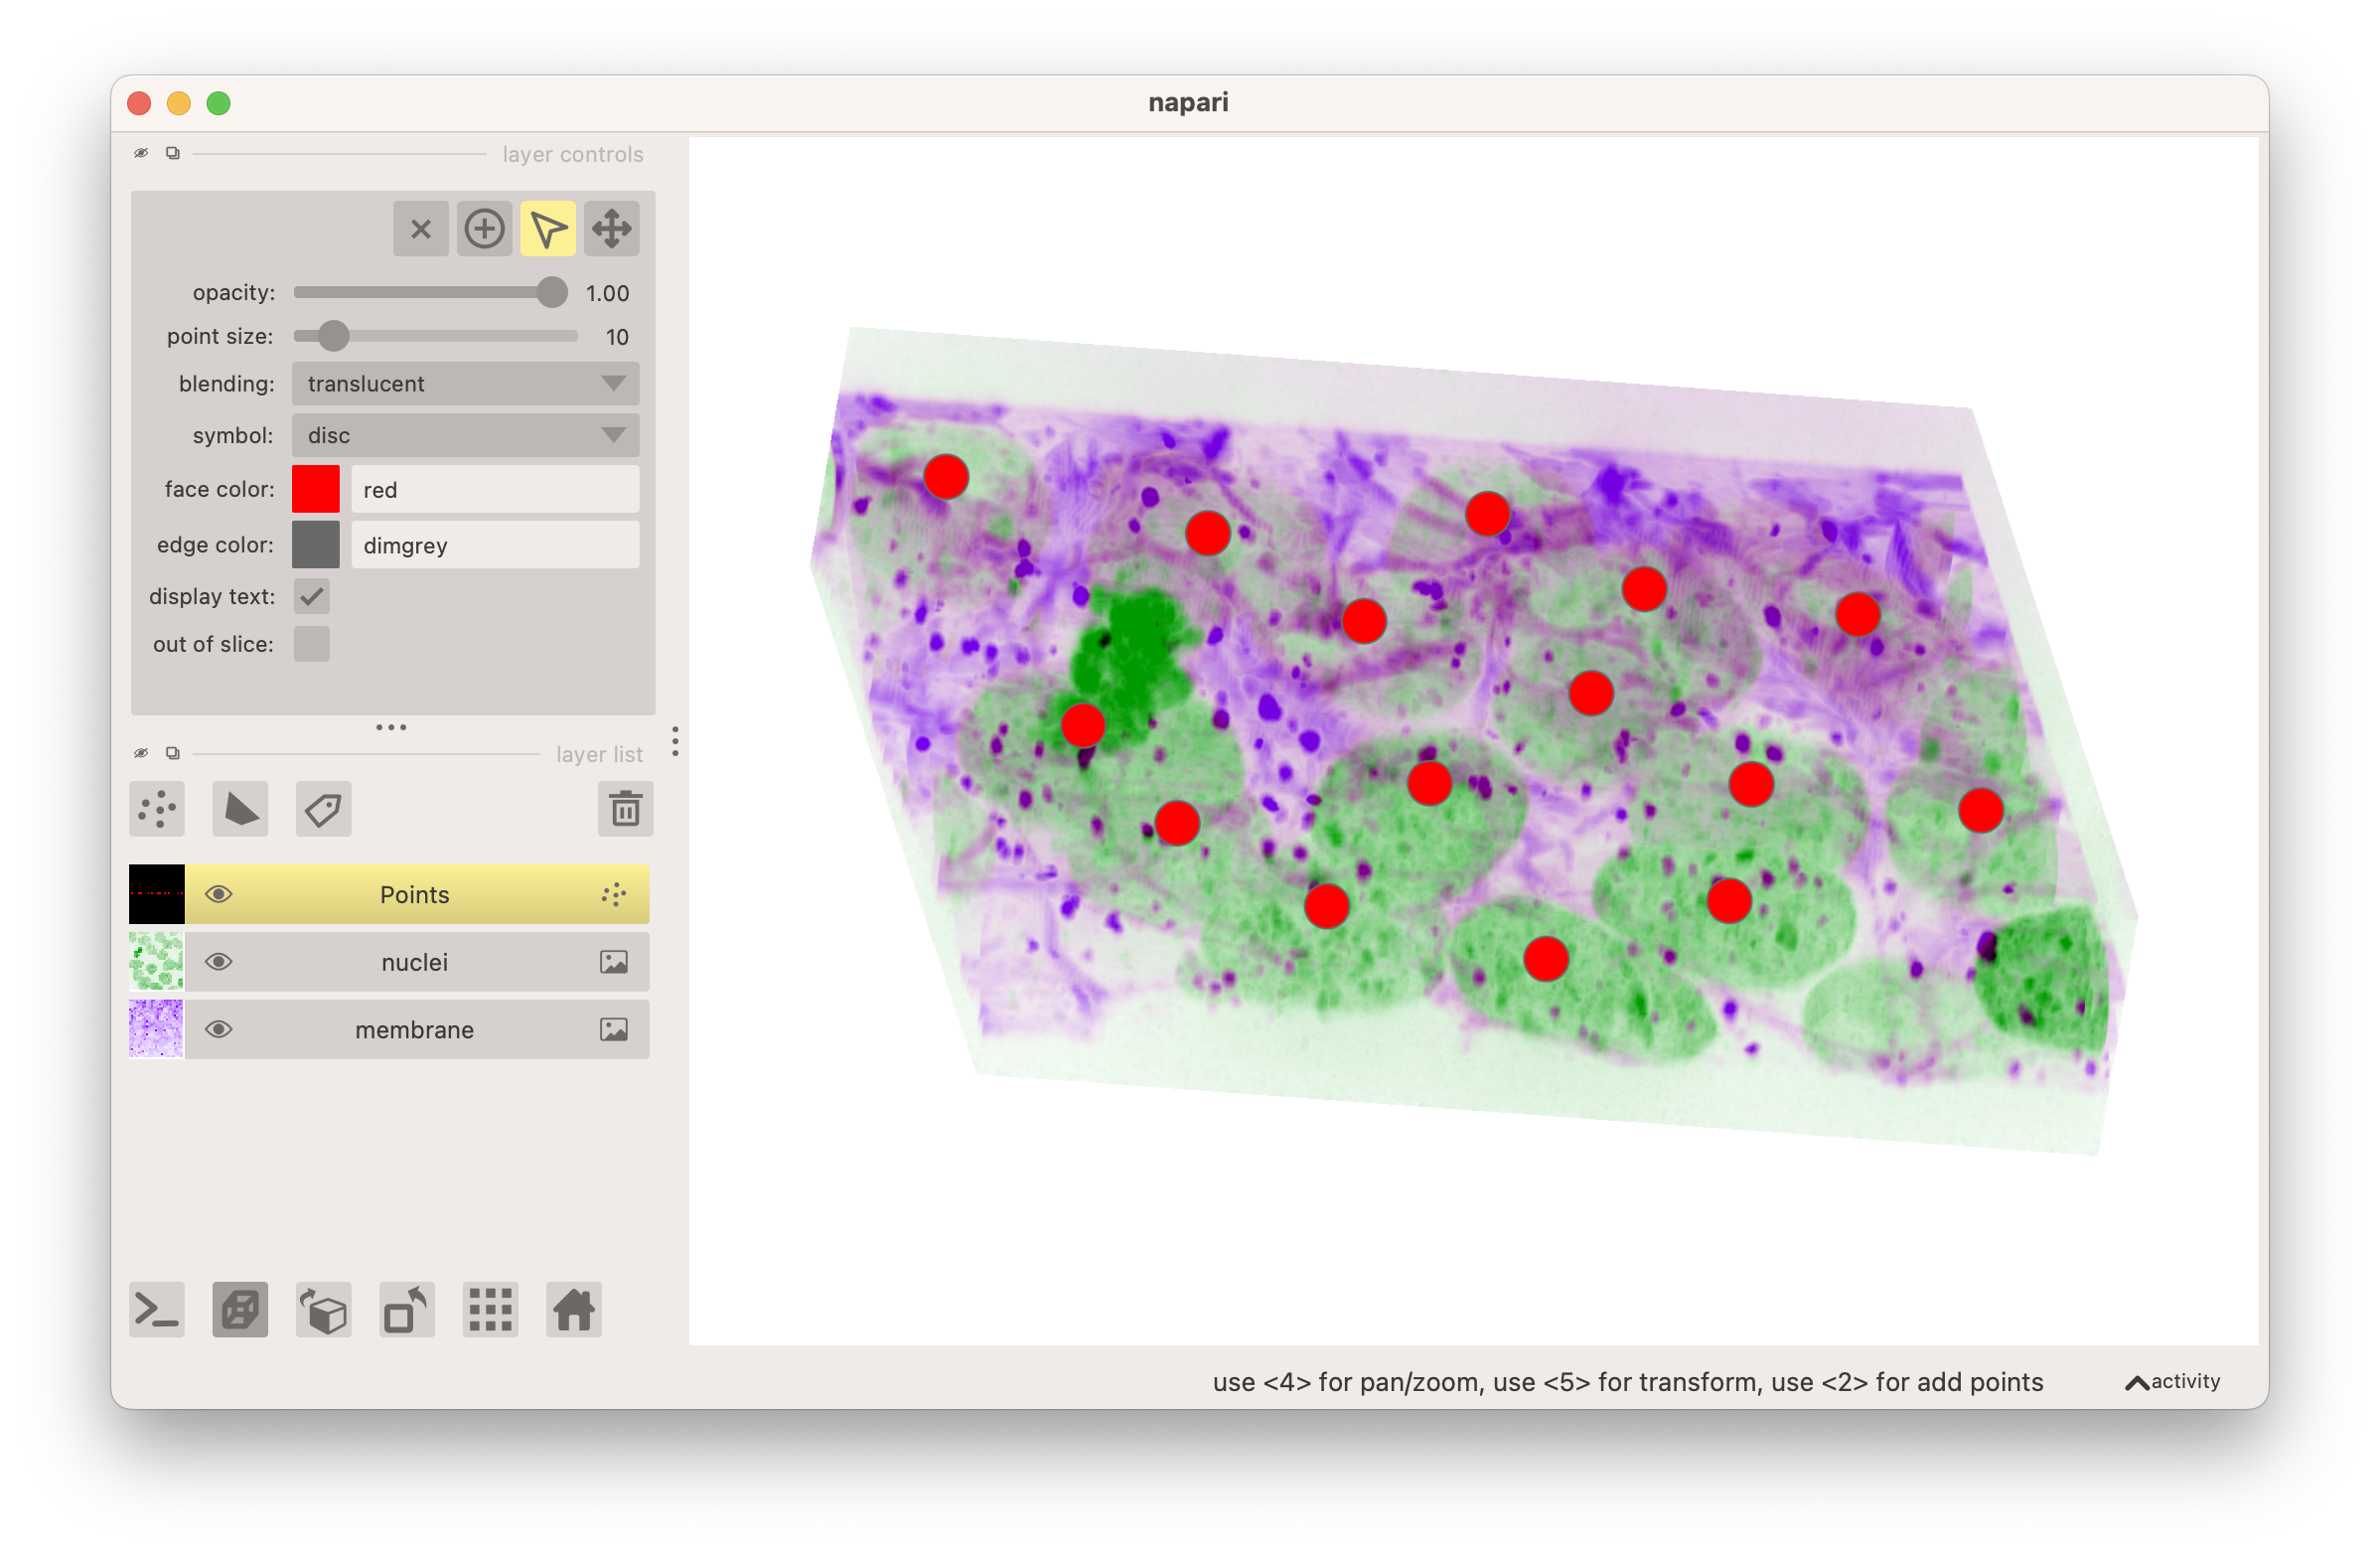Screen dimensions: 2380x1556
Task: Activate the add points tool
Action: click(x=484, y=228)
